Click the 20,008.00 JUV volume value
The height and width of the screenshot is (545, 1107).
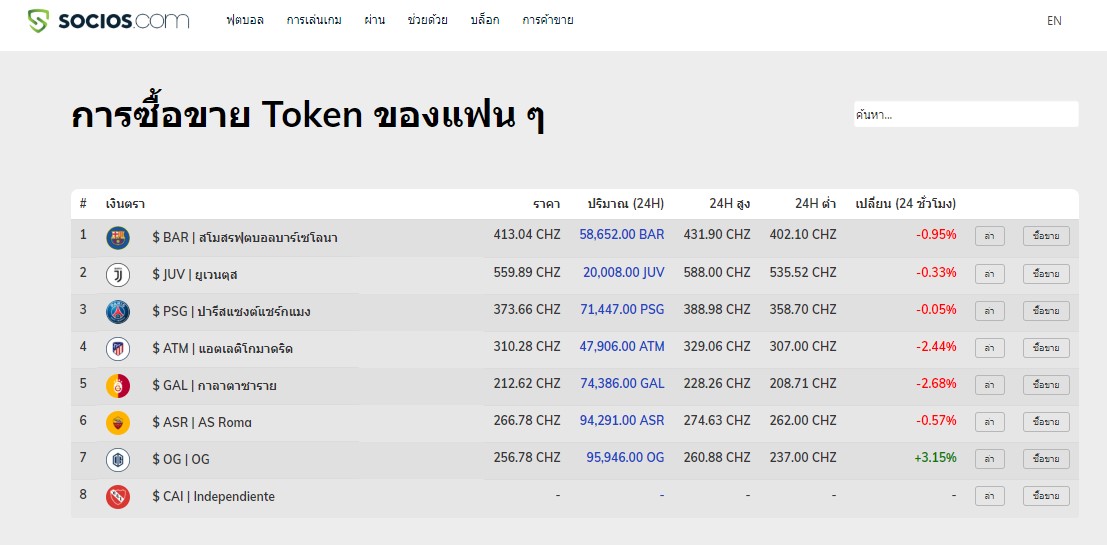(623, 272)
